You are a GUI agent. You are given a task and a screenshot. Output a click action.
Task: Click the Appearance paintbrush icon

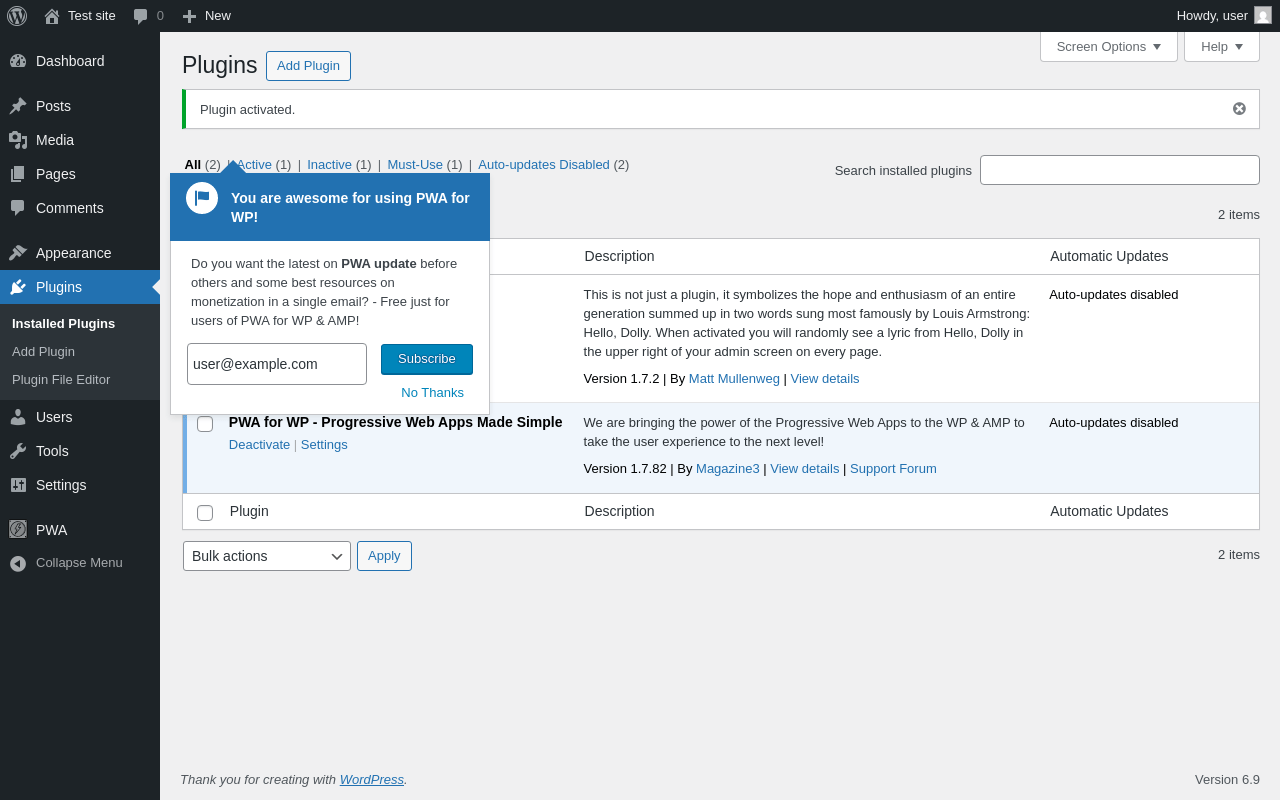click(x=18, y=253)
